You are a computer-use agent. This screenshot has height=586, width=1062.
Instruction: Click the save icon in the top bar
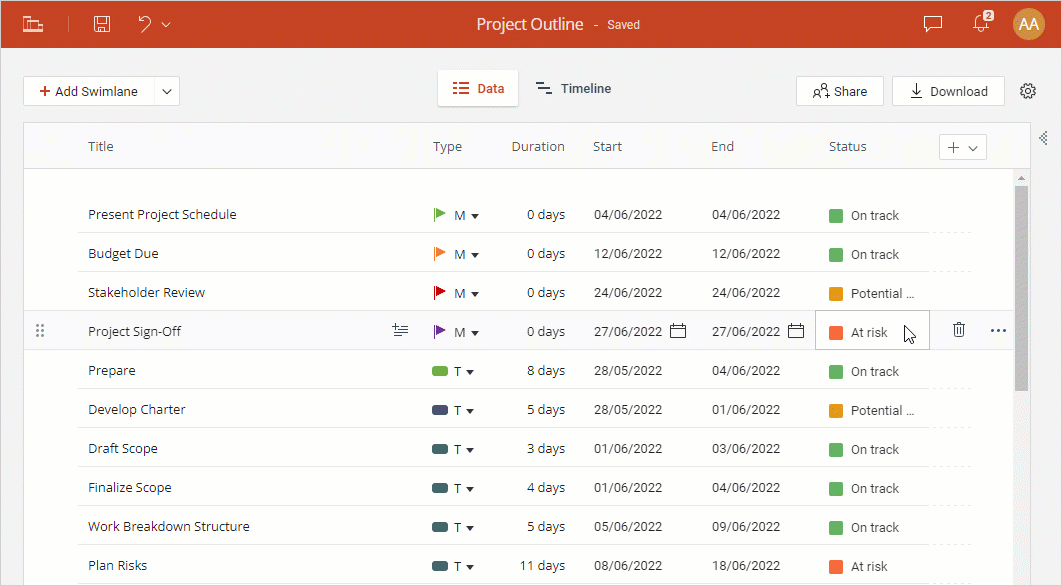(101, 24)
